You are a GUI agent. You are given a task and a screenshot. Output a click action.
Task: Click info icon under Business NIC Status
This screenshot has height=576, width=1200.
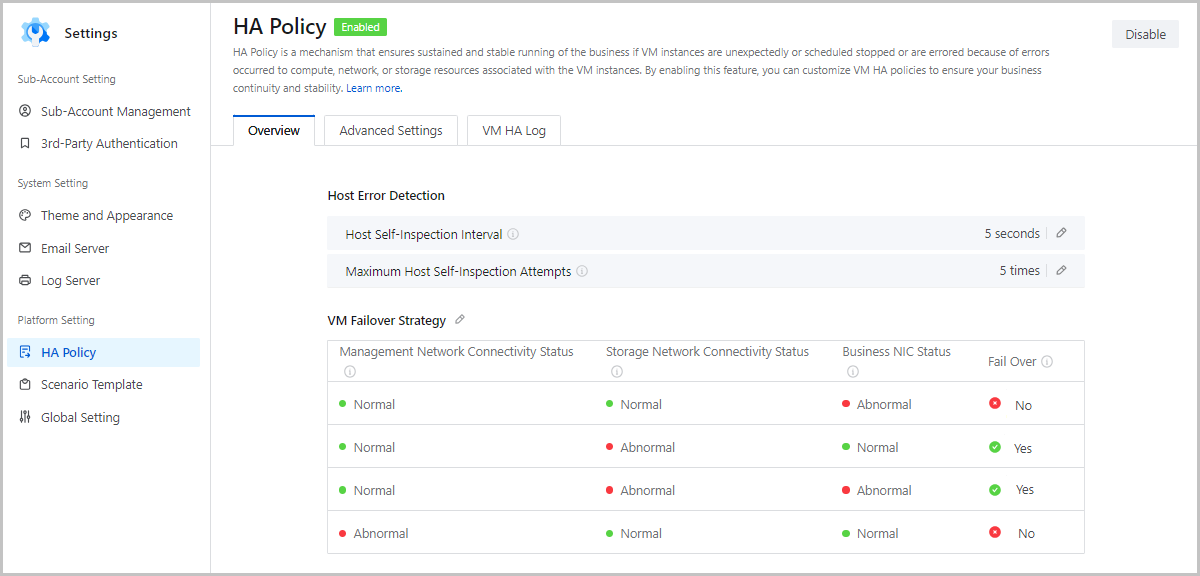pyautogui.click(x=853, y=371)
